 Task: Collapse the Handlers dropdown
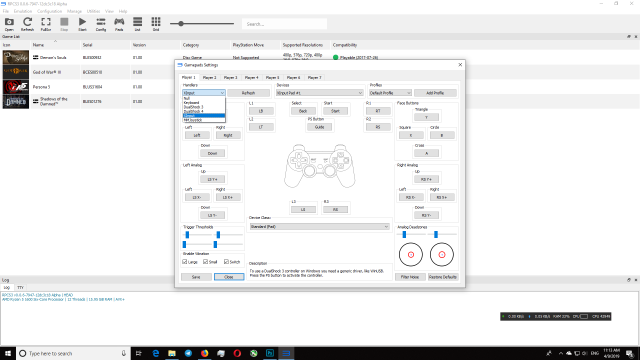coord(204,93)
